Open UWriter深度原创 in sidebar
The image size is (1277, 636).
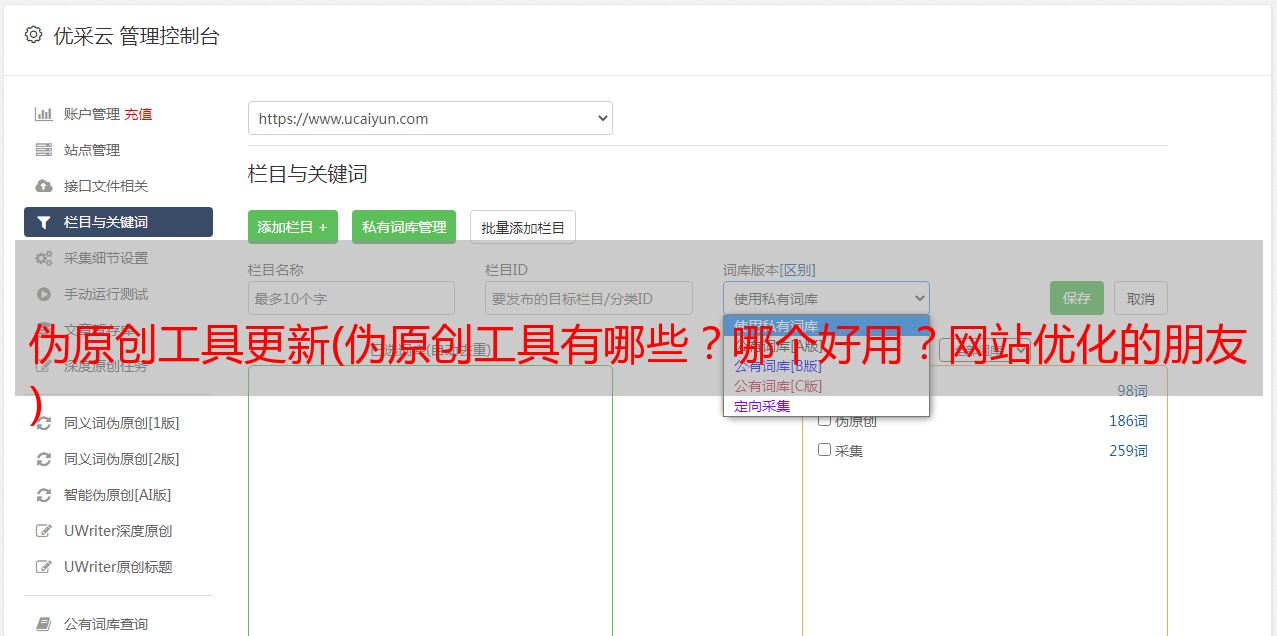pos(118,531)
